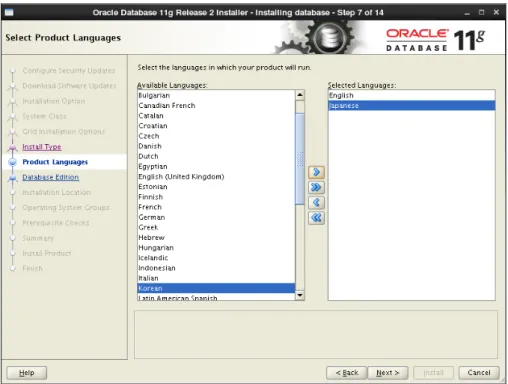Cancel the installation
Screen dimensions: 508x384
click(x=479, y=373)
